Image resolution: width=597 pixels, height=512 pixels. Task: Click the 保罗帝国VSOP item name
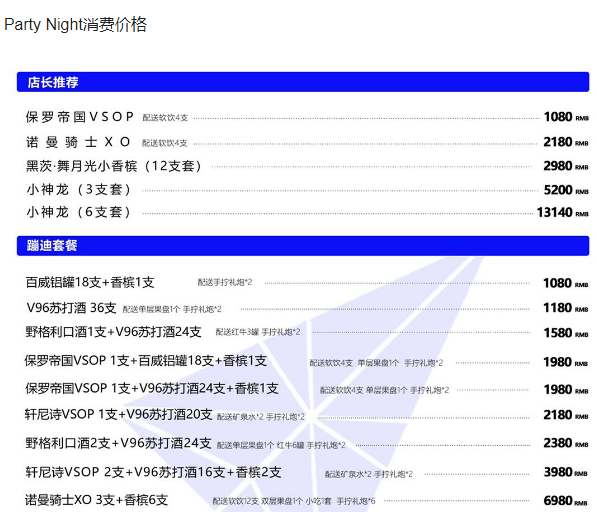click(x=80, y=116)
